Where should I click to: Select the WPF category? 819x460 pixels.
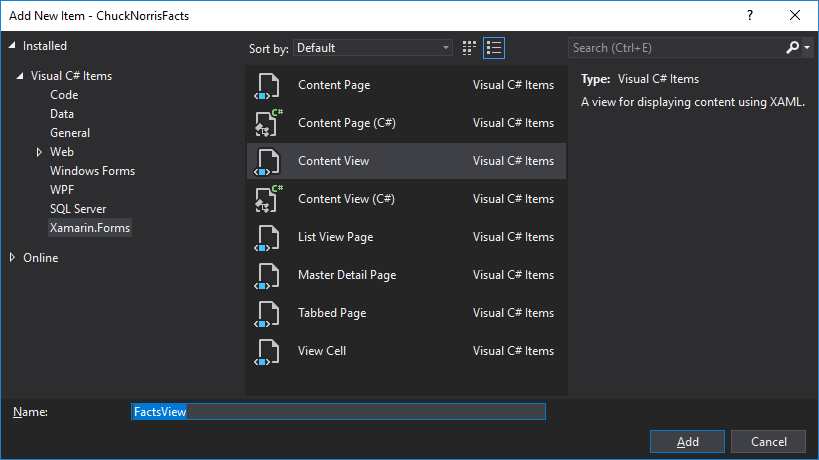[x=62, y=190]
